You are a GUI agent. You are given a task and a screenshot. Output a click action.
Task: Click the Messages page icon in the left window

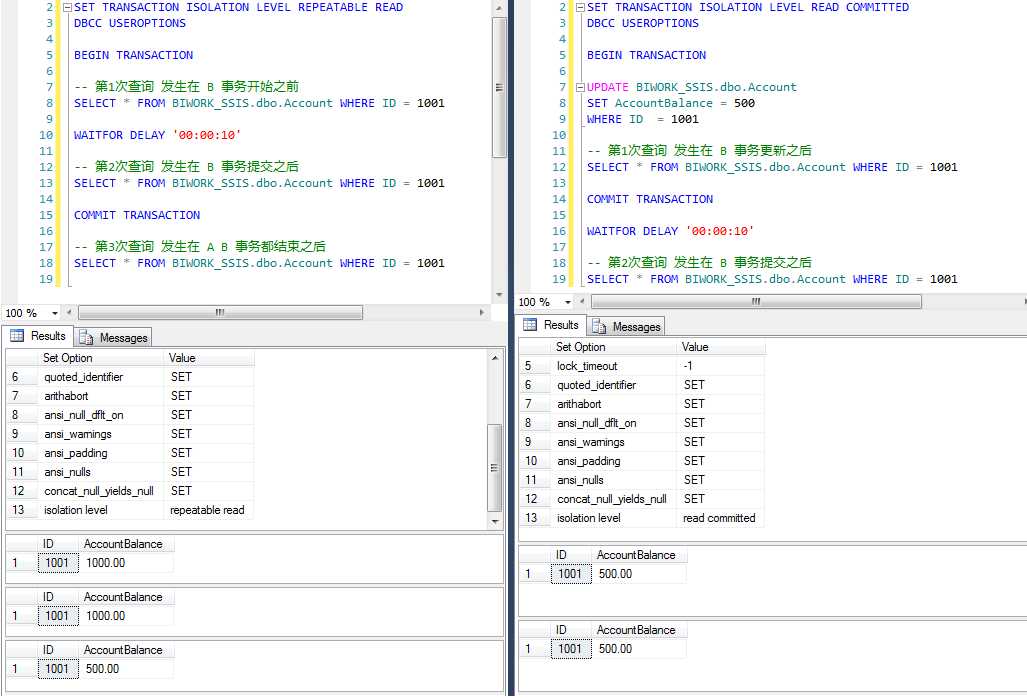point(86,338)
